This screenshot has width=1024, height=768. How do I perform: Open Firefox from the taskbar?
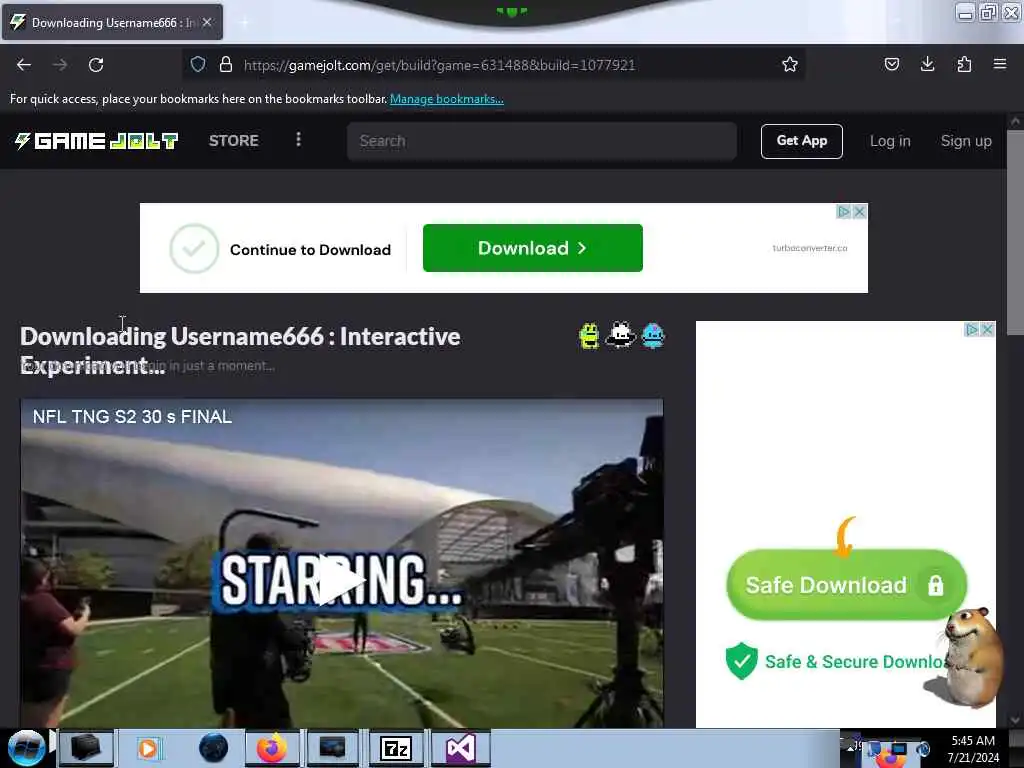pyautogui.click(x=271, y=748)
